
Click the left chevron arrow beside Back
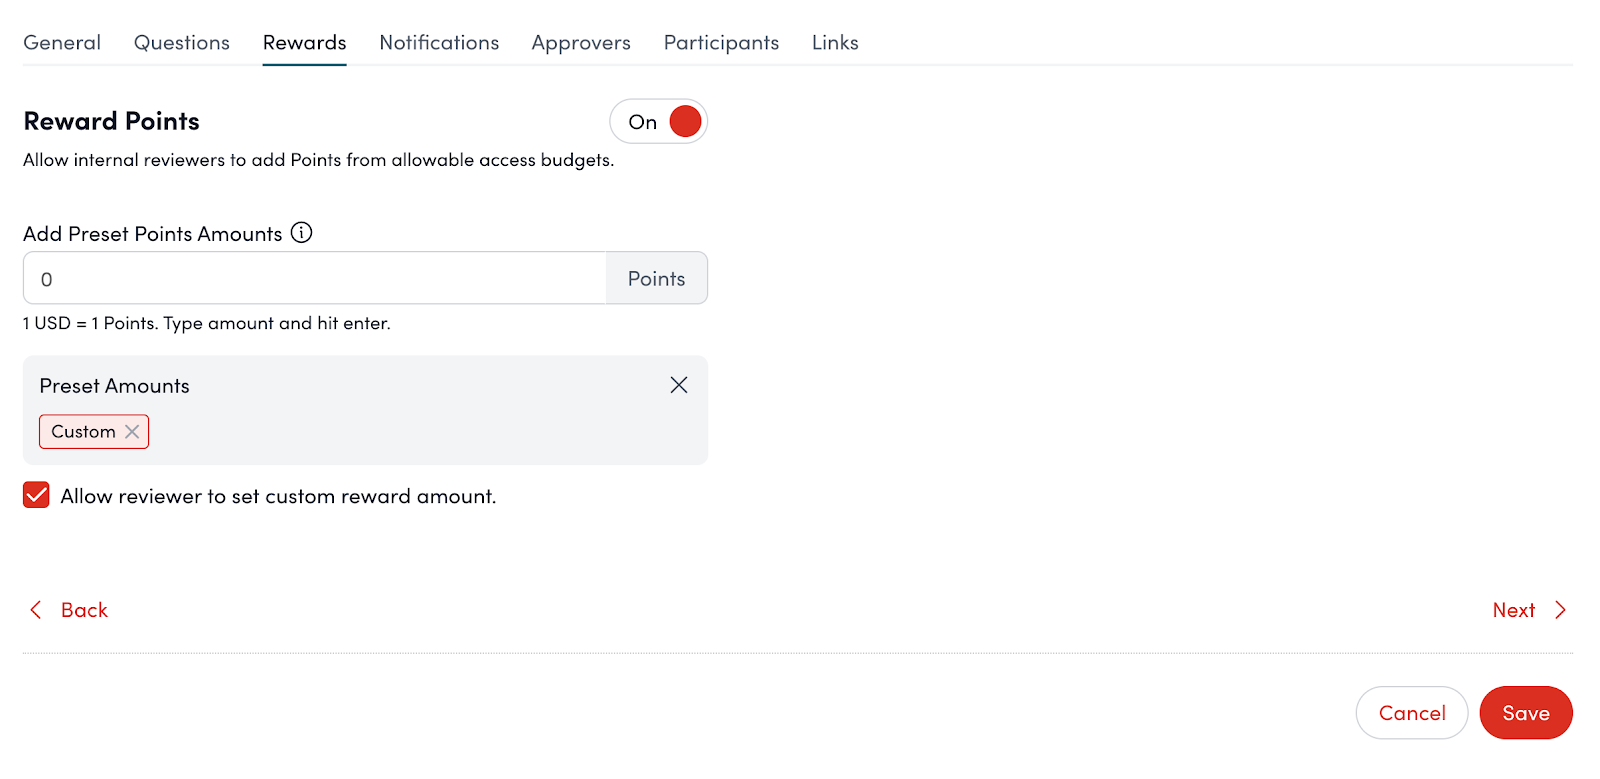(x=36, y=610)
